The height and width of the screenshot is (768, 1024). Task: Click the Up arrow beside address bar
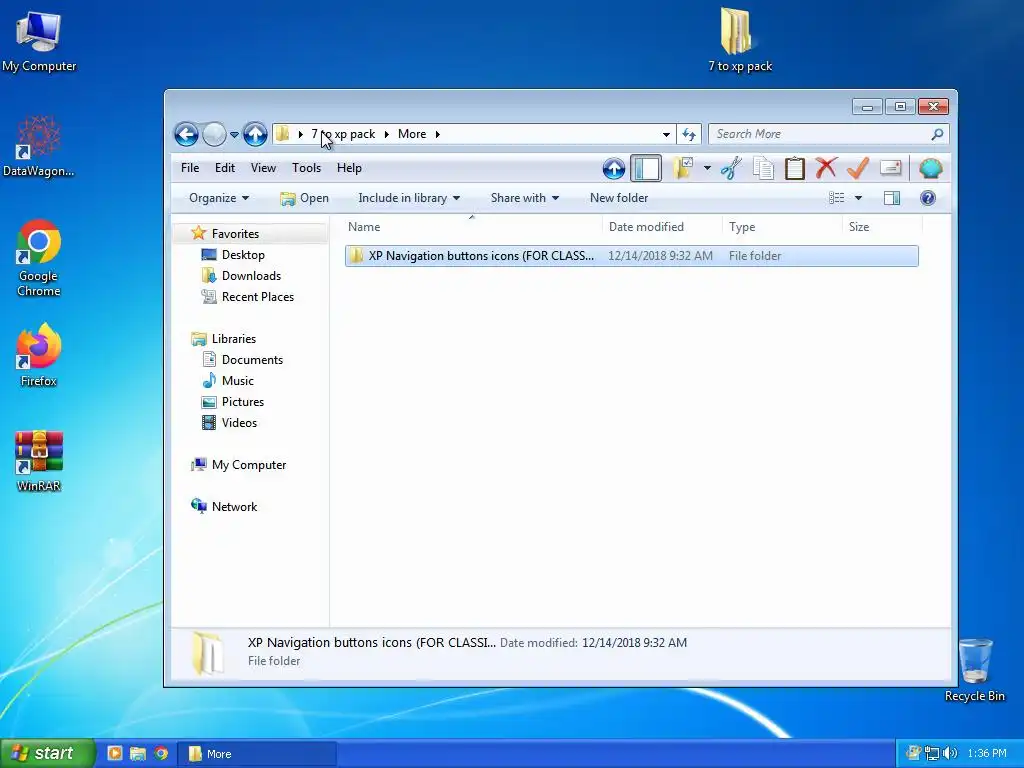255,135
